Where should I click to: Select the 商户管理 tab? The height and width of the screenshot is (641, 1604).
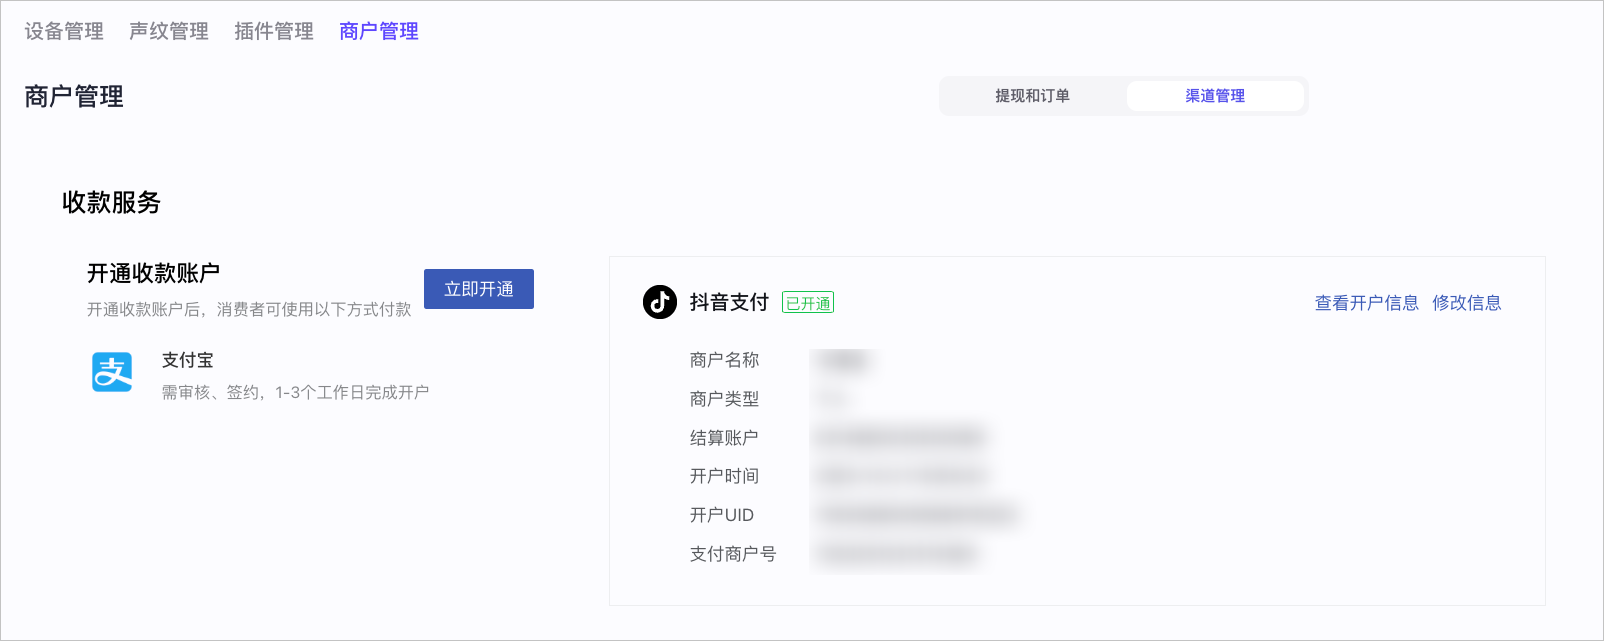[379, 31]
